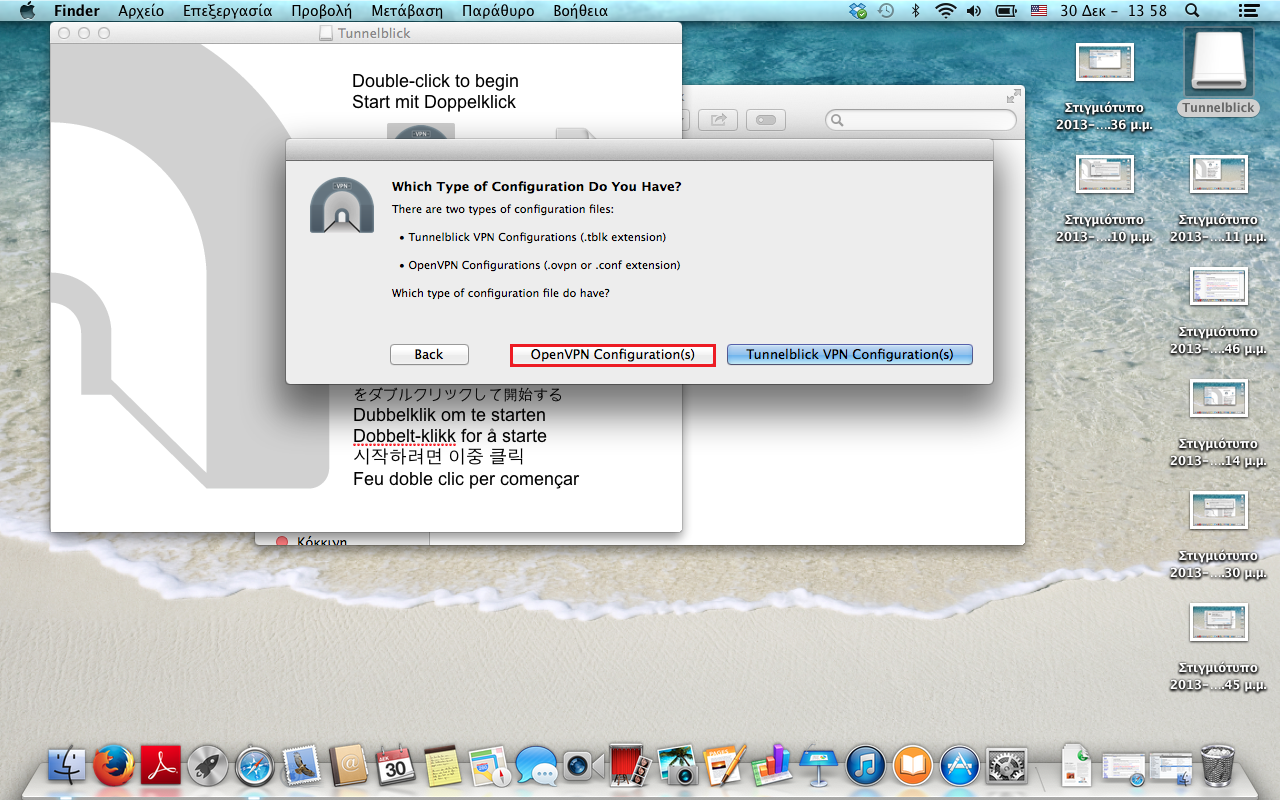This screenshot has width=1280, height=800.
Task: Open Adobe Acrobat from the Dock
Action: [160, 767]
